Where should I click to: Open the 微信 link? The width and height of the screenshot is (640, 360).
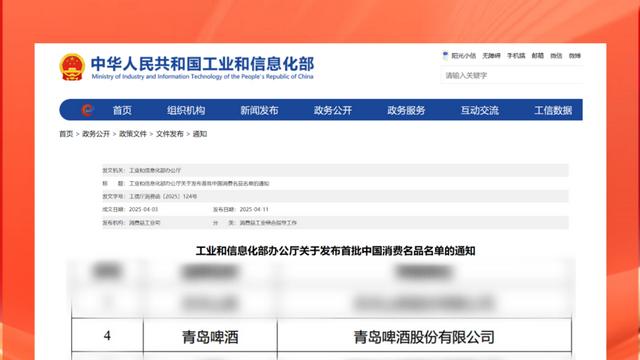pos(556,56)
